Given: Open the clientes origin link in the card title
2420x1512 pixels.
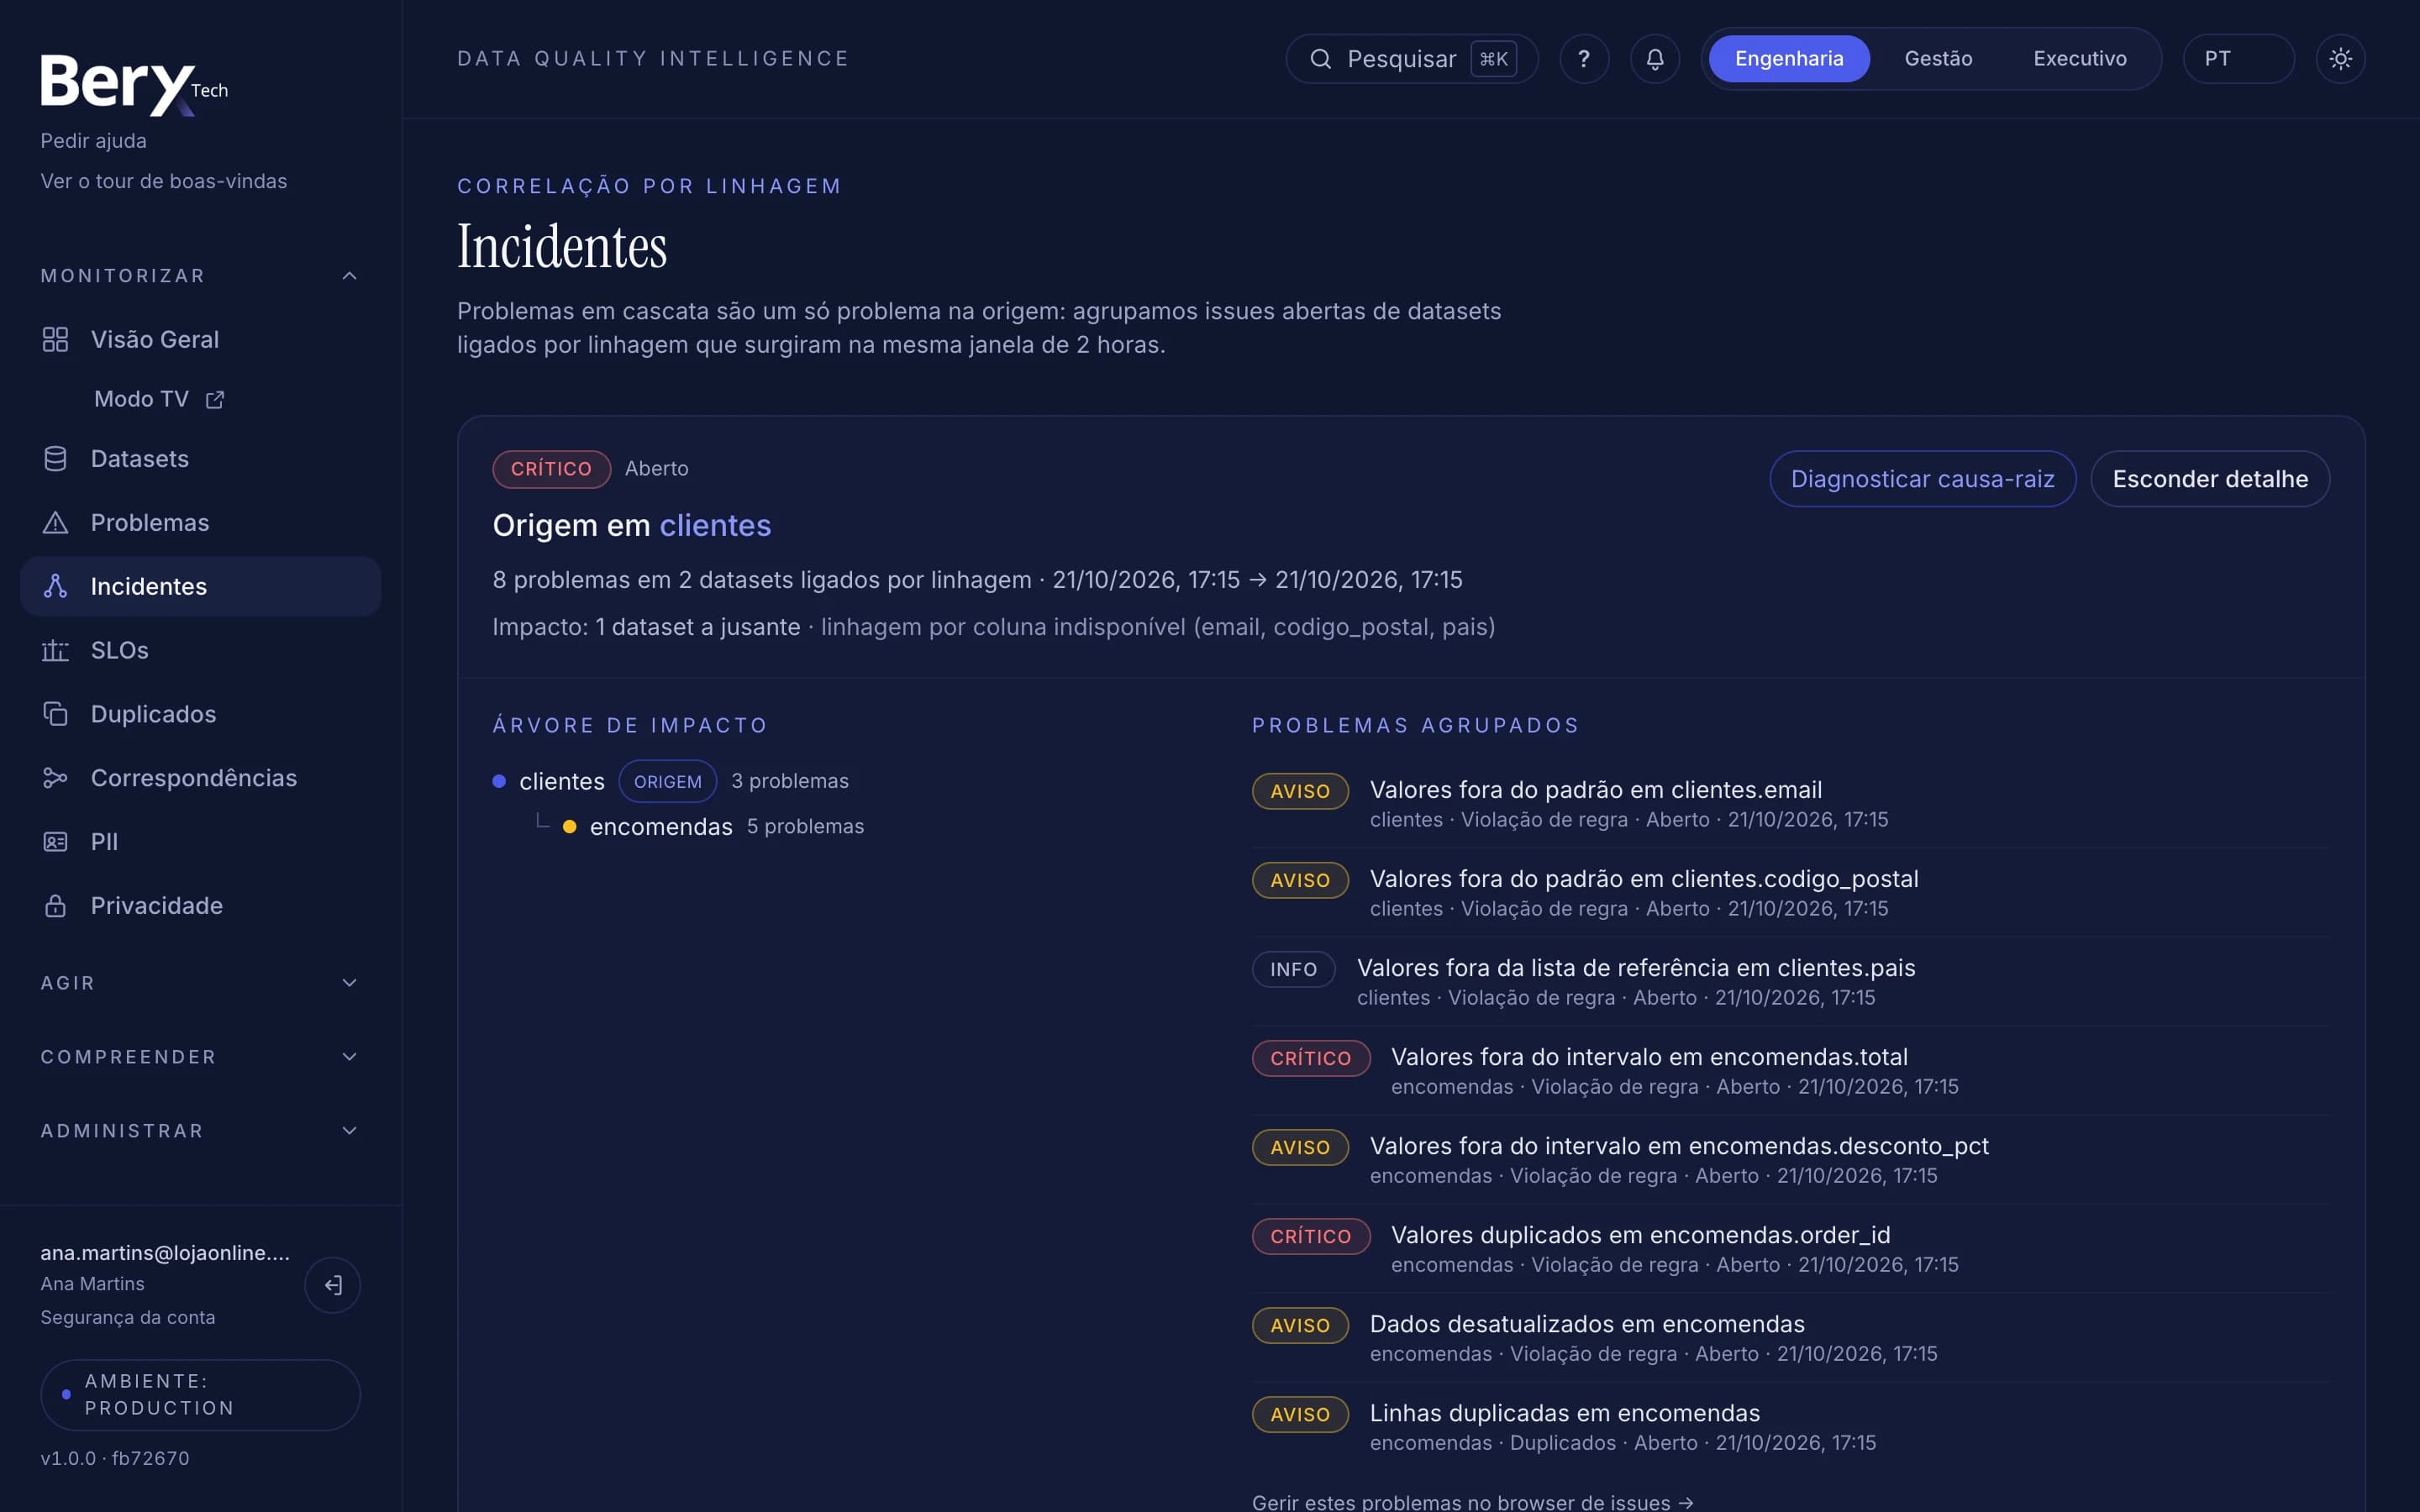Looking at the screenshot, I should coord(715,526).
